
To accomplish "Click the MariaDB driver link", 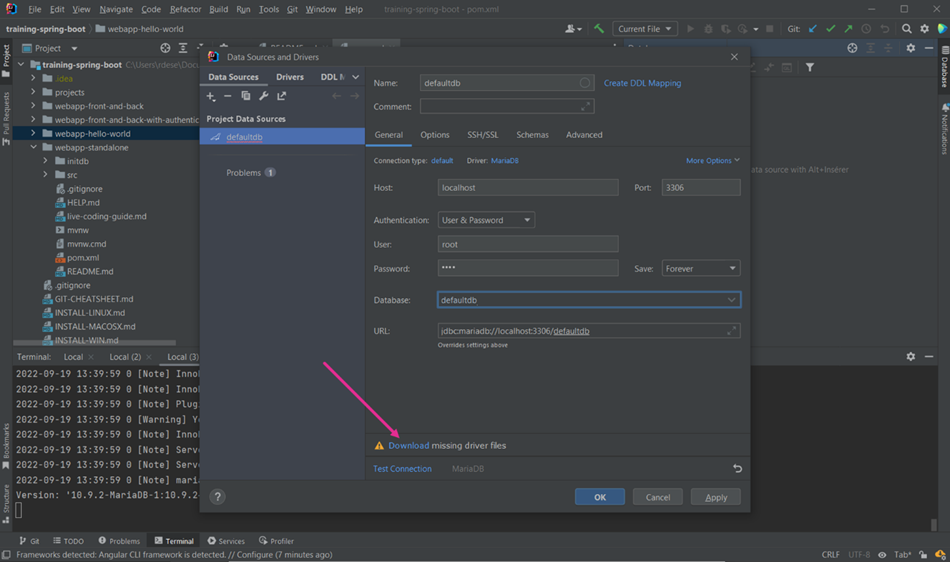I will (x=505, y=160).
